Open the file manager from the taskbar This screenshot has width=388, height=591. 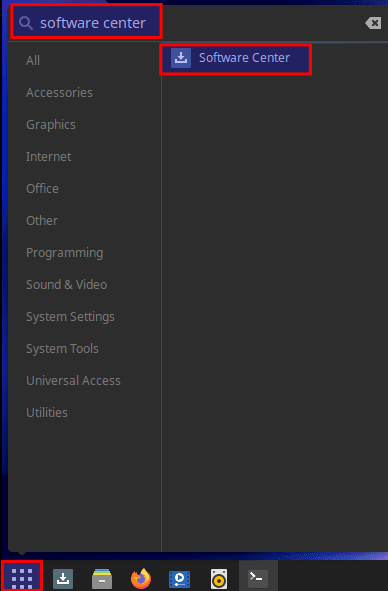[x=102, y=579]
